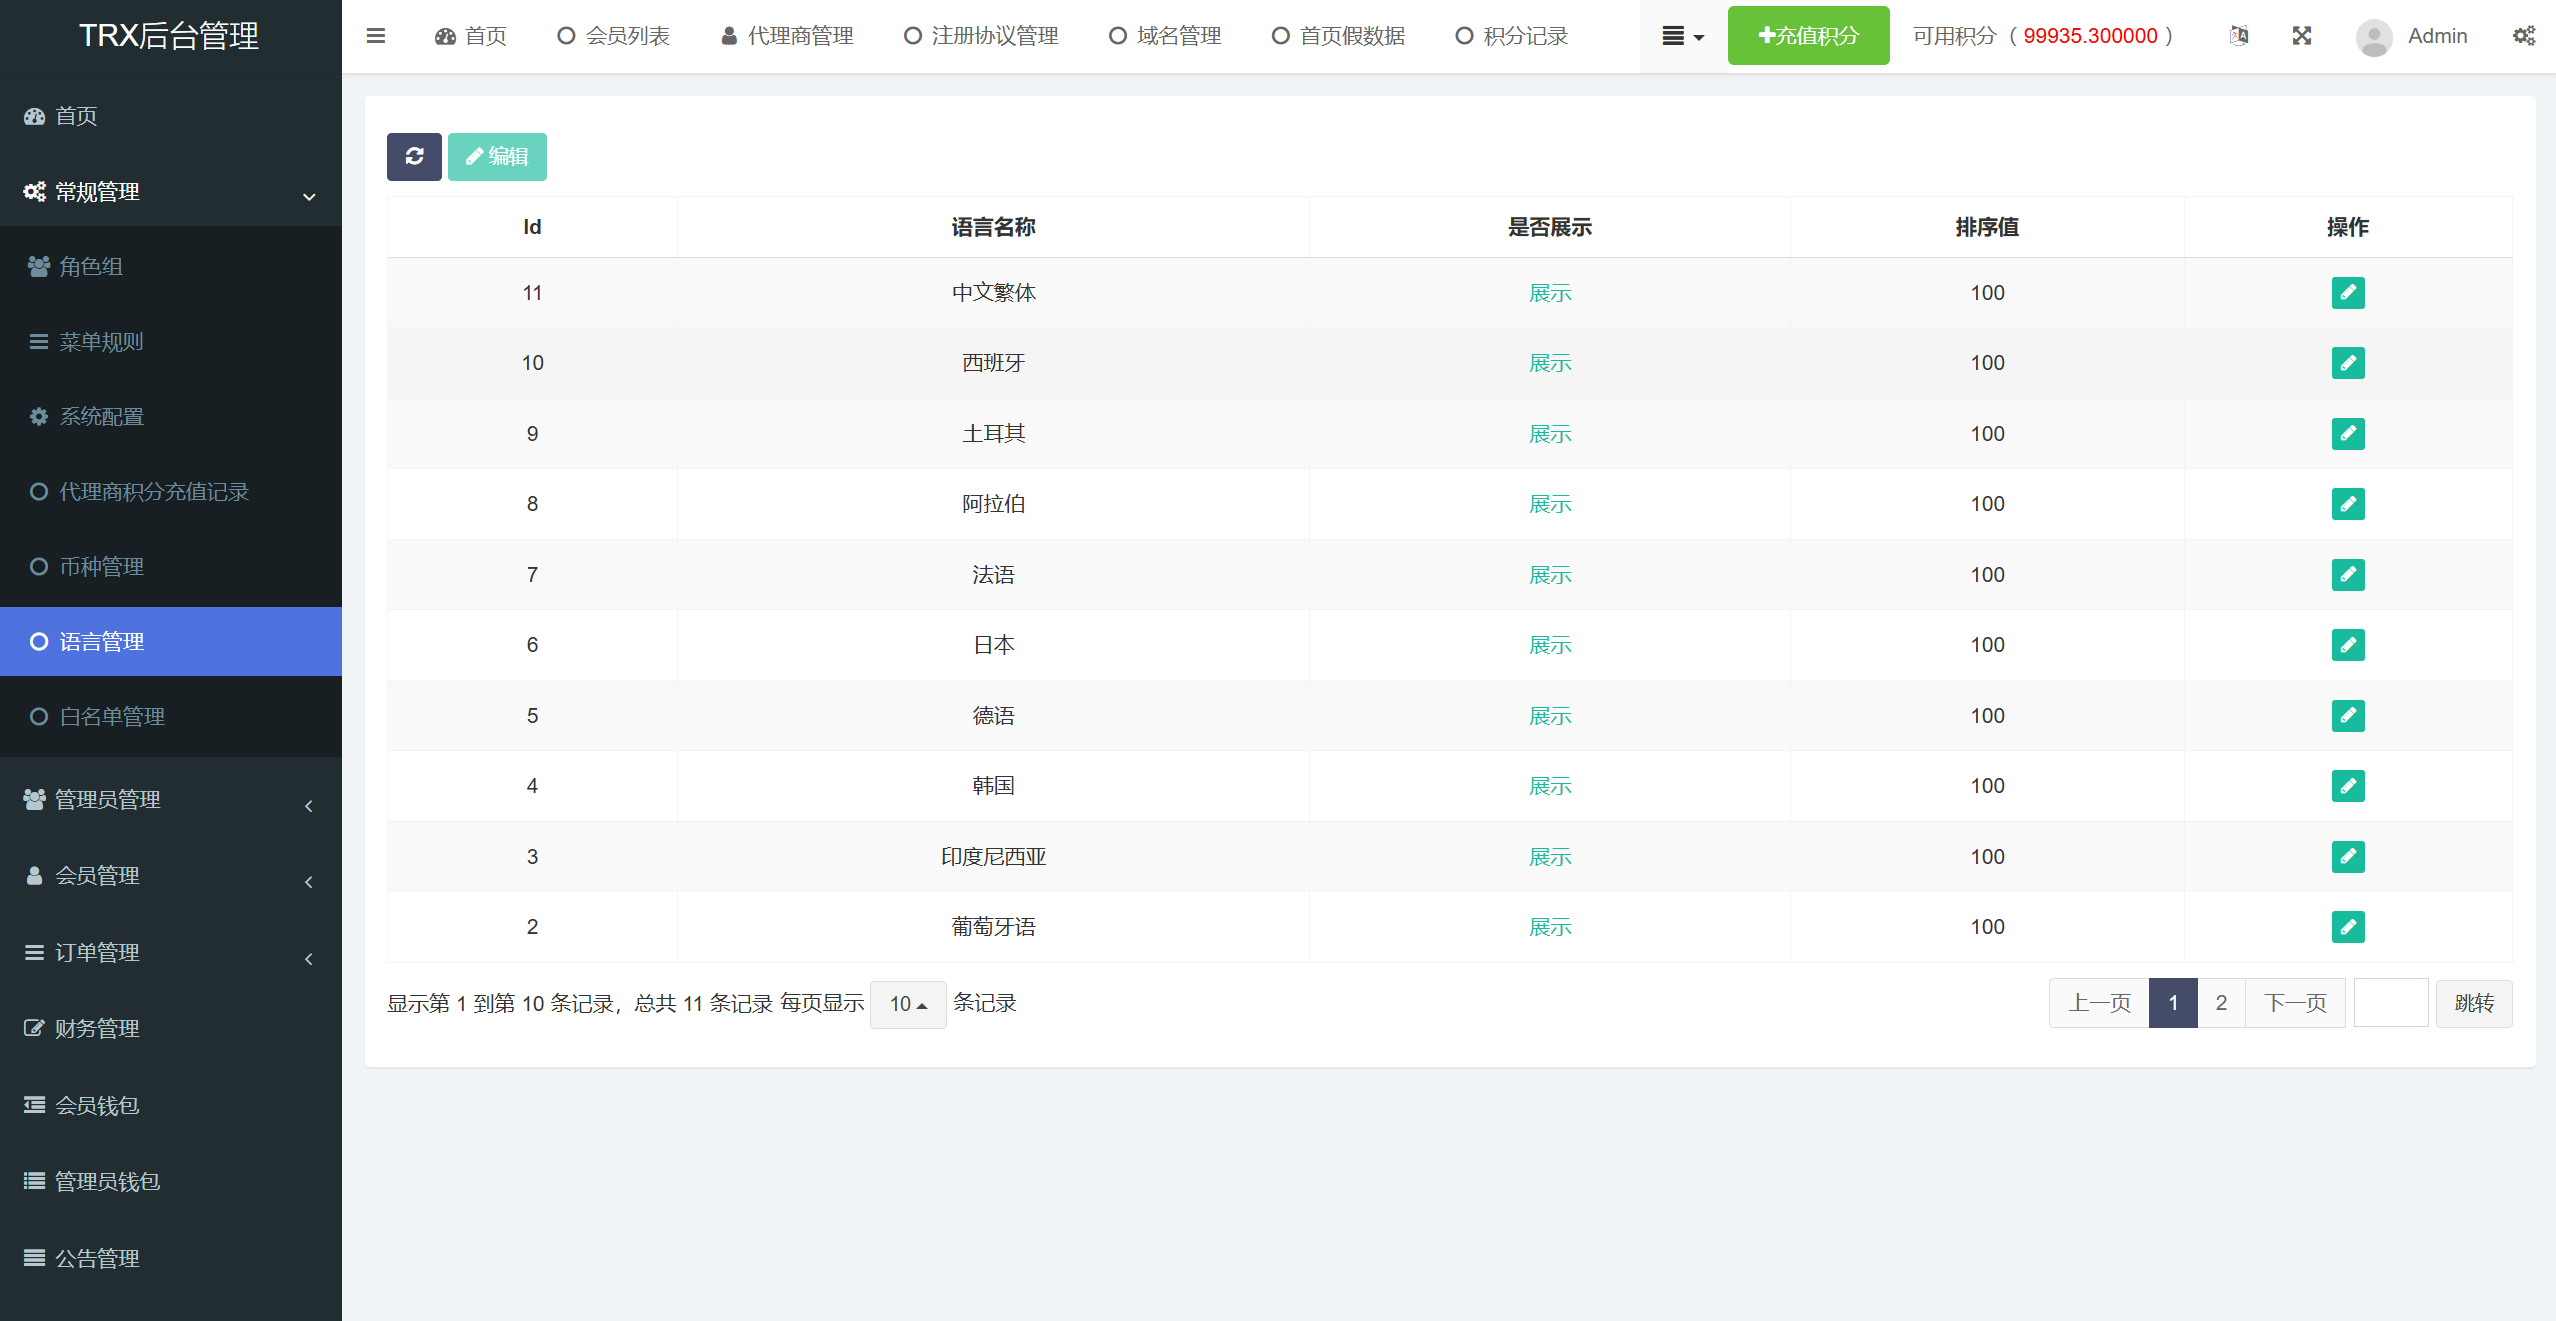Click edit pencil icon for 葡萄牙语 row
Viewport: 2556px width, 1321px height.
pyautogui.click(x=2347, y=926)
